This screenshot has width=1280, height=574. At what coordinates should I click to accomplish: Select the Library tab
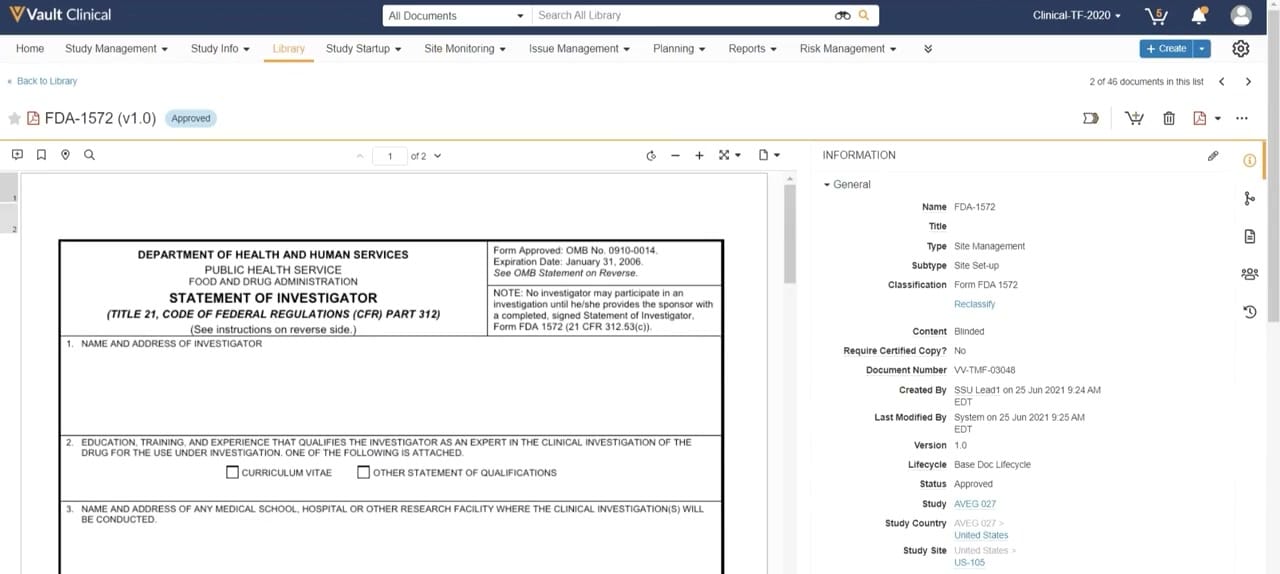tap(288, 48)
